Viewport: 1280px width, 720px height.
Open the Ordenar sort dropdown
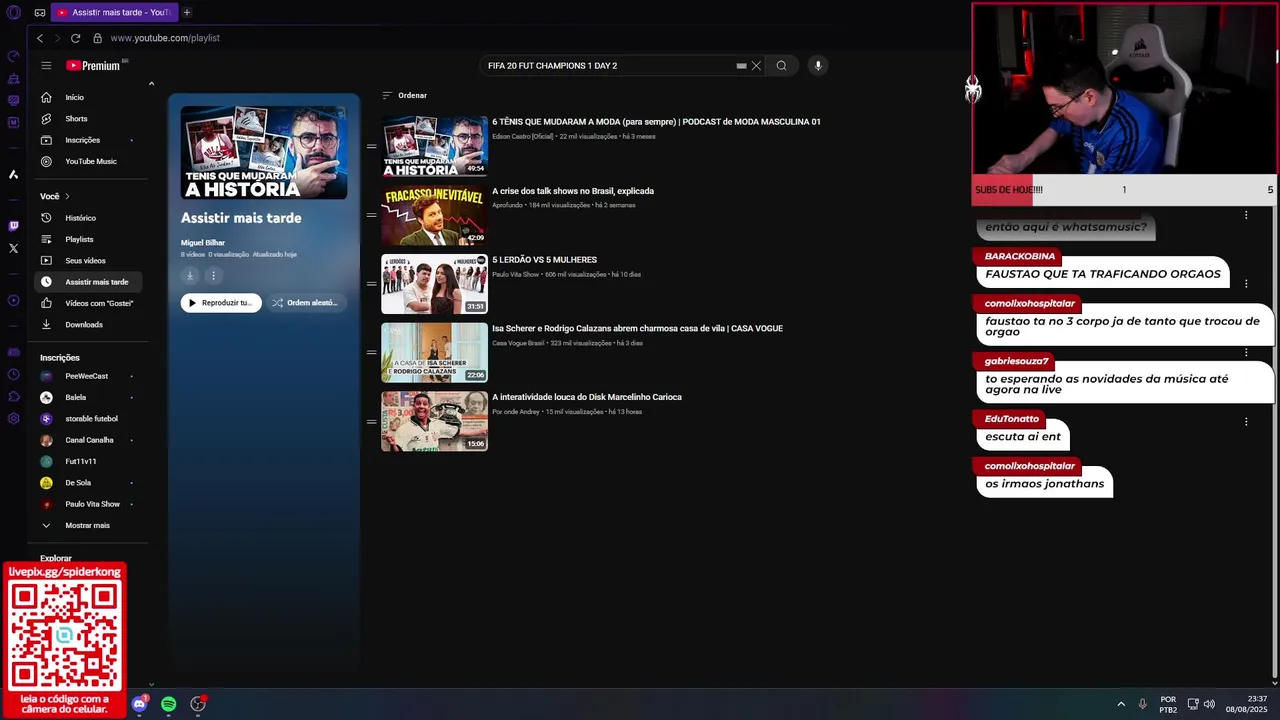point(404,95)
